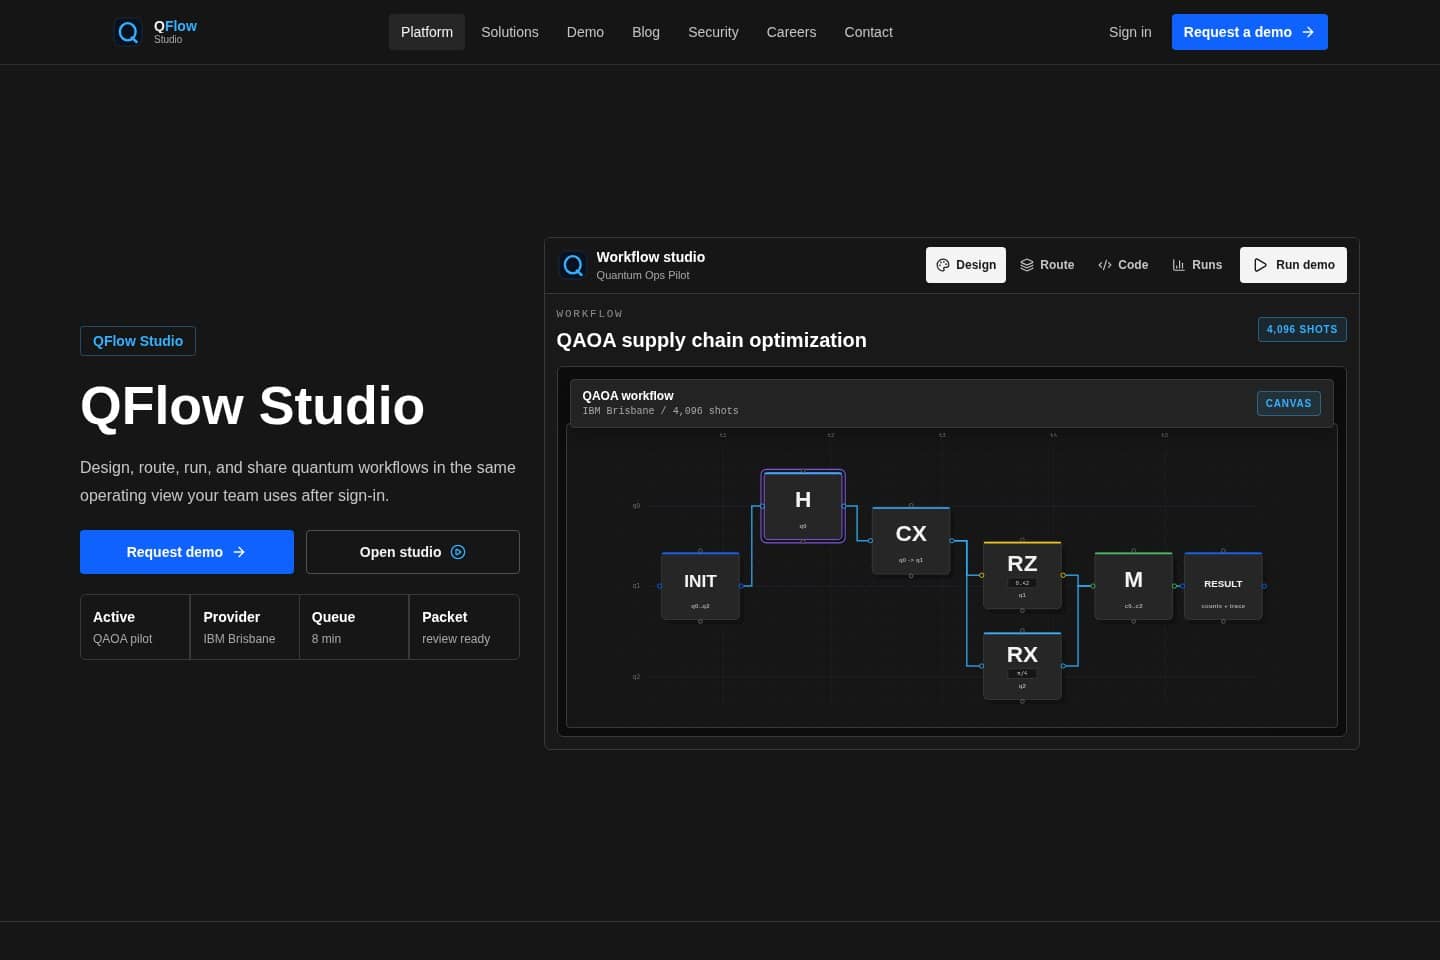The image size is (1440, 960).
Task: Click the Active QAOA pilot stat card
Action: pyautogui.click(x=135, y=627)
